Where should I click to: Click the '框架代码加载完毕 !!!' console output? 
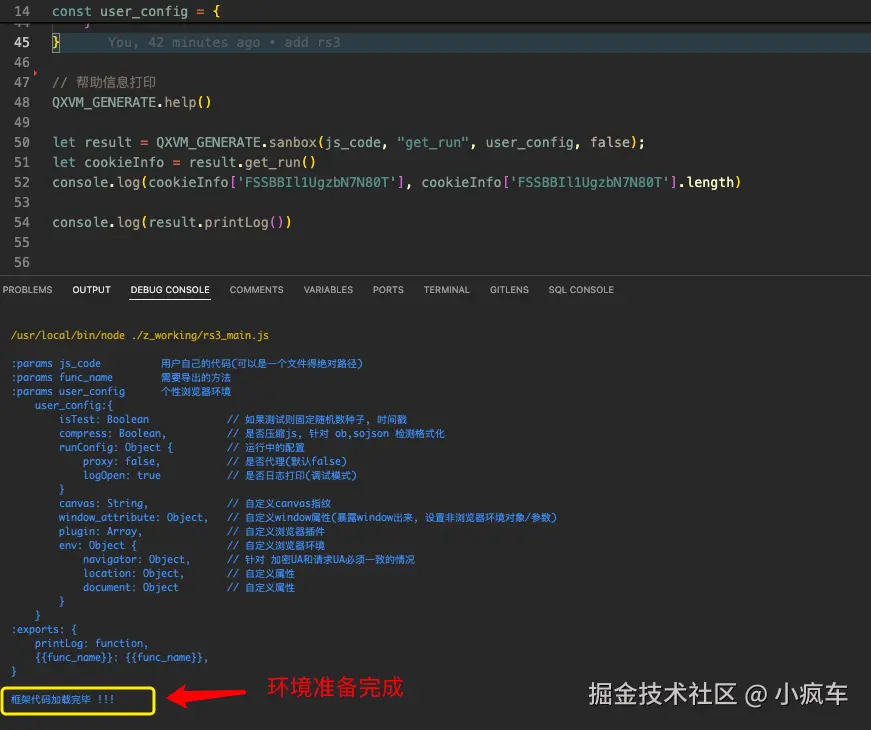coord(63,699)
